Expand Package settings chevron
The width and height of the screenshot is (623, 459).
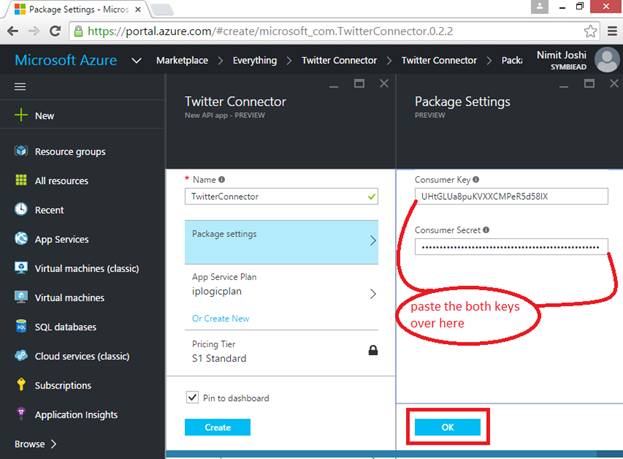click(x=373, y=240)
